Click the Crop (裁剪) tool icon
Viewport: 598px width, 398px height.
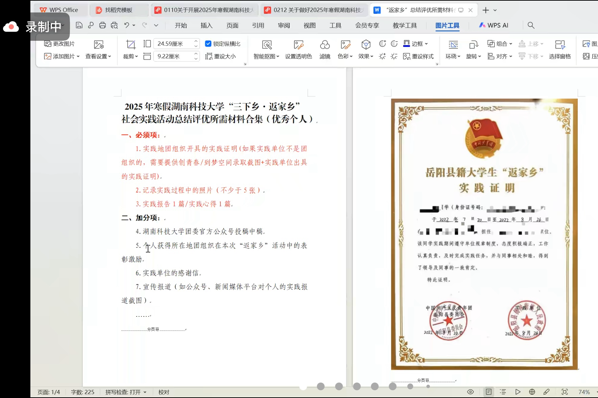tap(130, 45)
